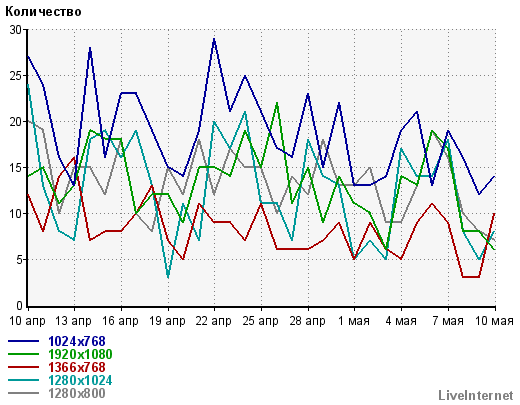Click the green line swatch for 1920x1080
Screen dimensions: 520x405
tap(23, 354)
